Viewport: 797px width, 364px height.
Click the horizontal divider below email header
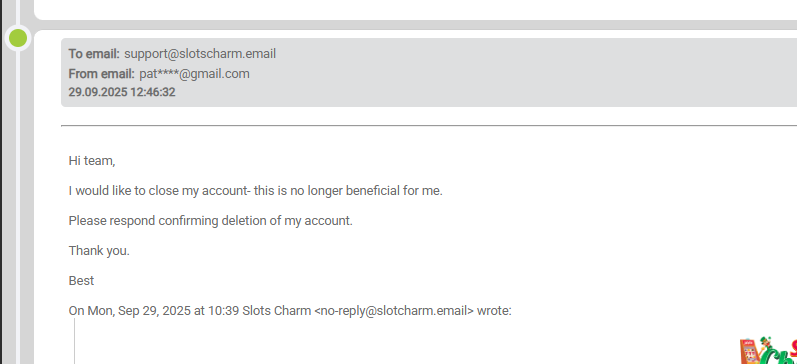(x=429, y=125)
